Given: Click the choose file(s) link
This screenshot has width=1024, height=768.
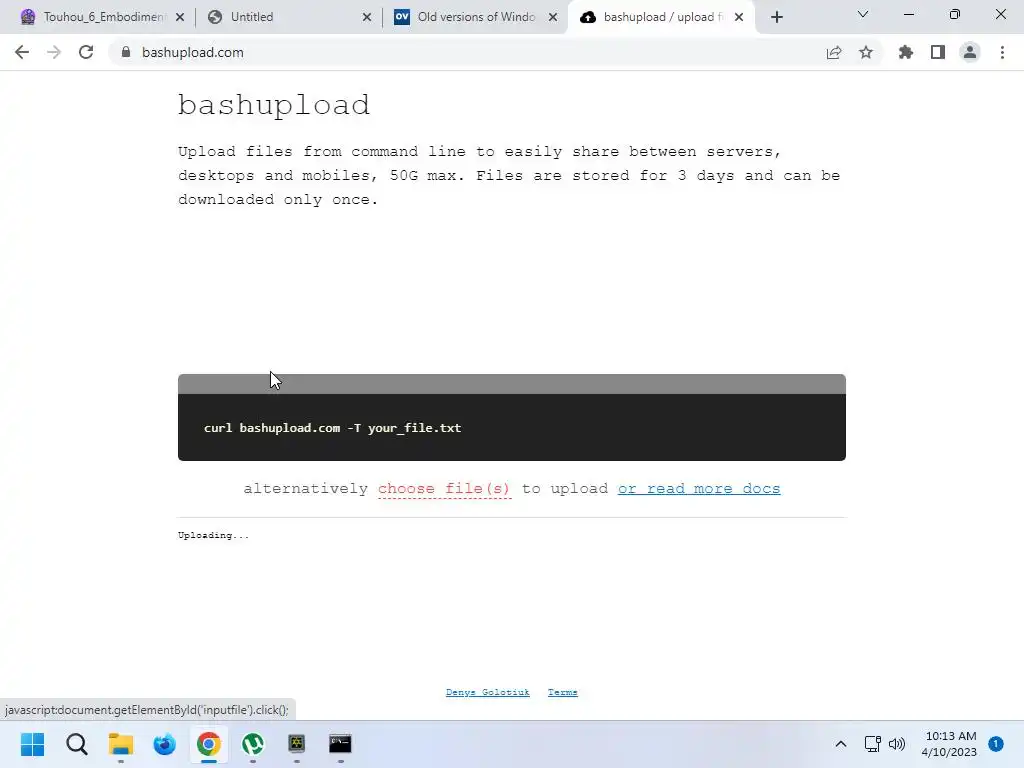Looking at the screenshot, I should (444, 488).
